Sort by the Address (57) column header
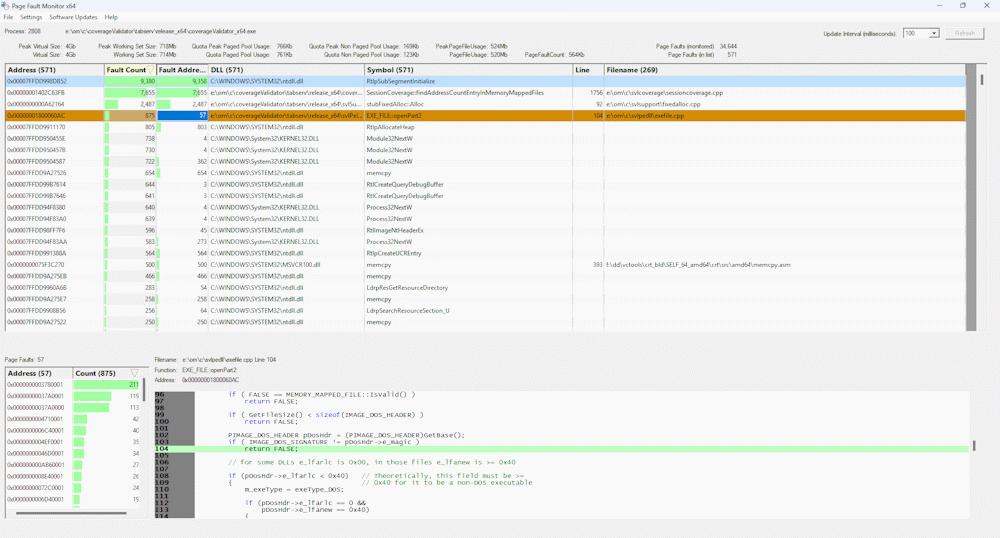 [x=39, y=373]
